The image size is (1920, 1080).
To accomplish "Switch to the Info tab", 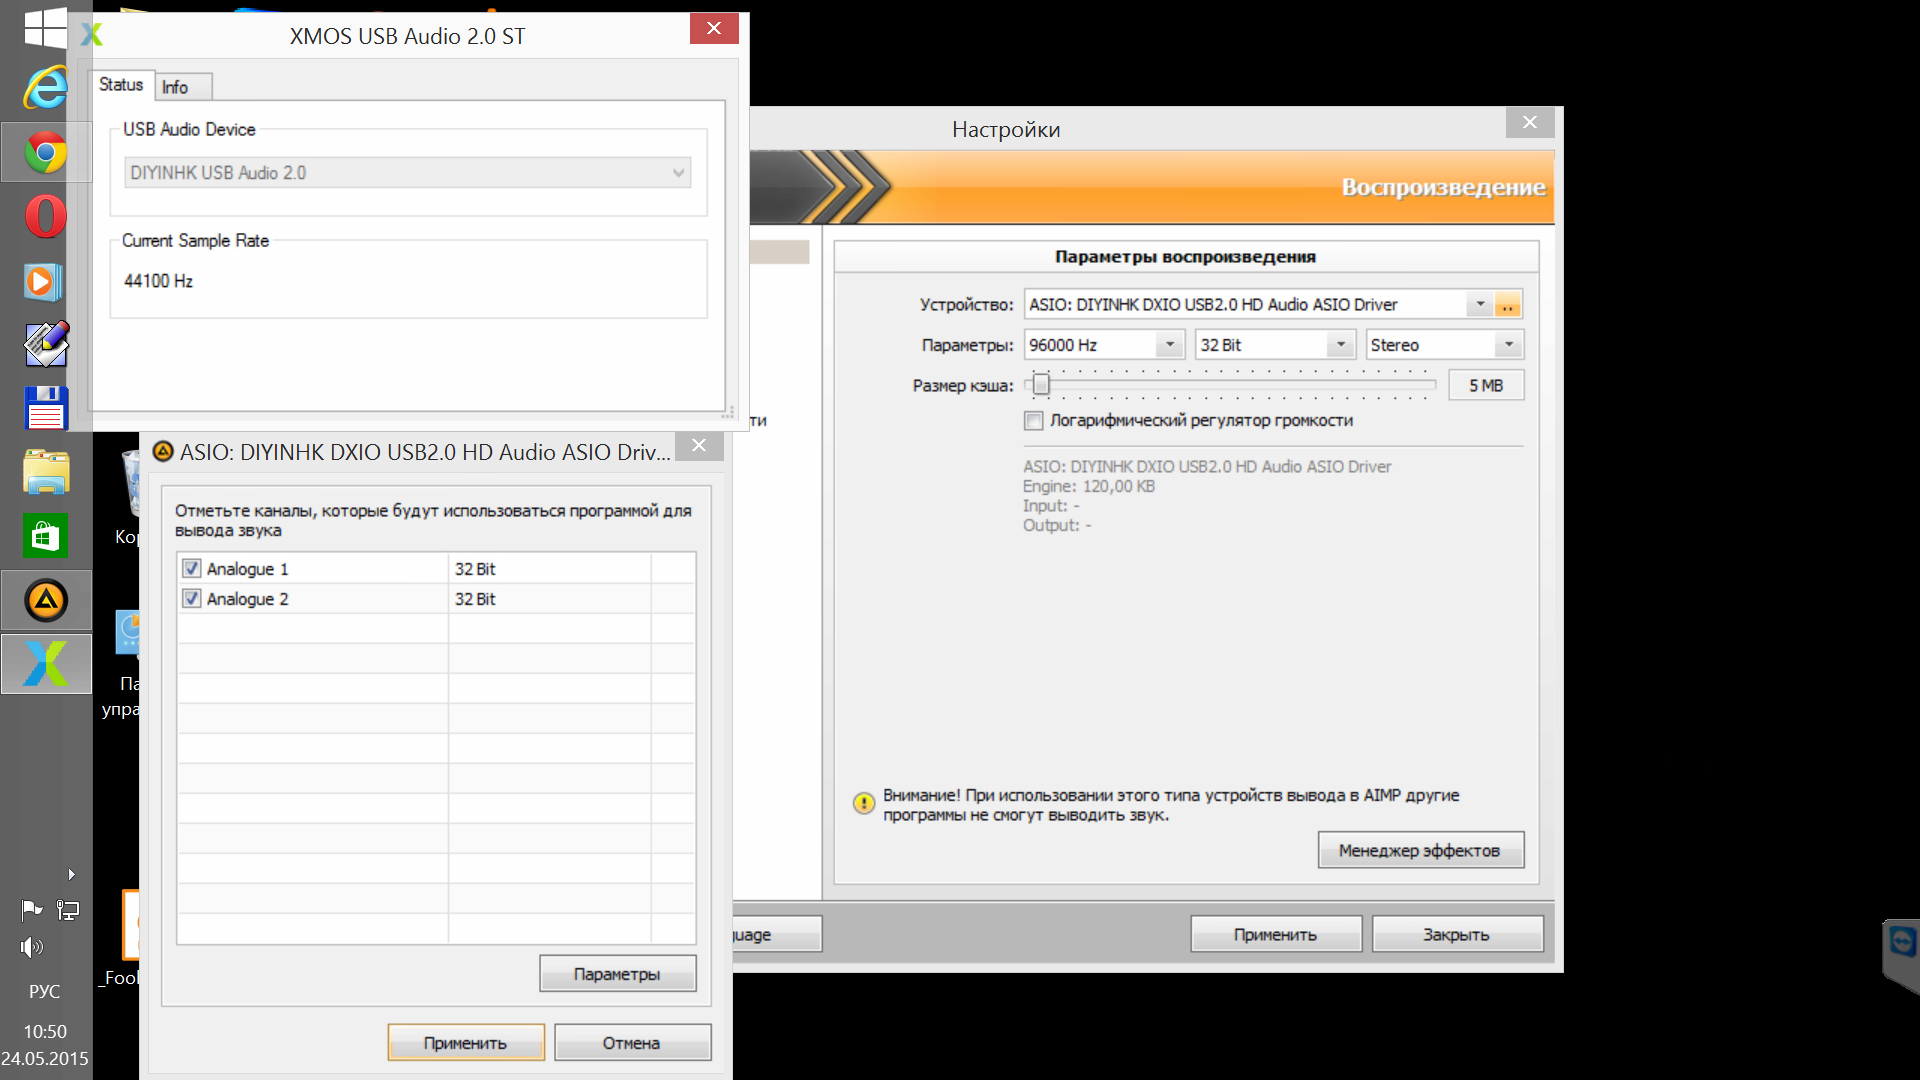I will 182,87.
